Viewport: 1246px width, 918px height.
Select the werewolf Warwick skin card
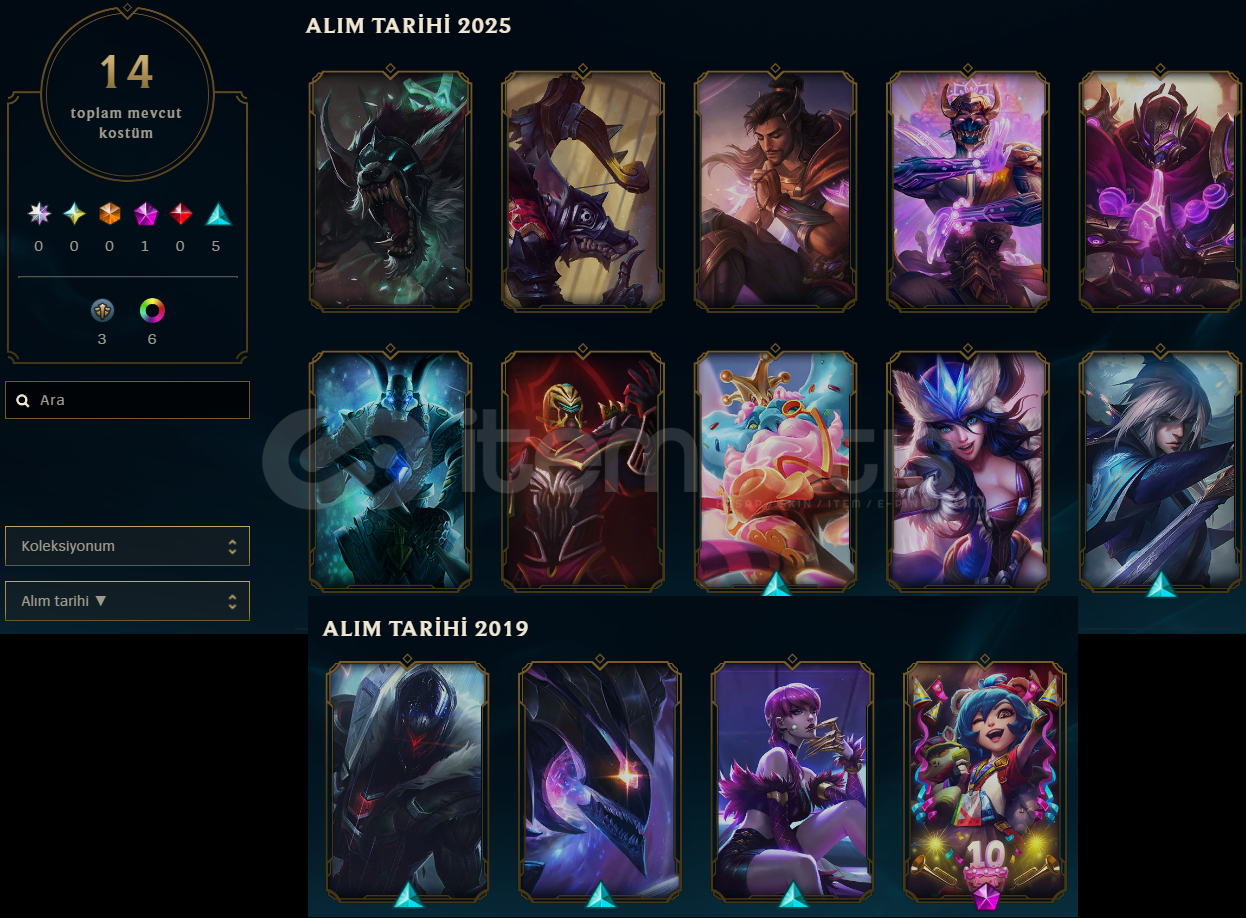(390, 189)
